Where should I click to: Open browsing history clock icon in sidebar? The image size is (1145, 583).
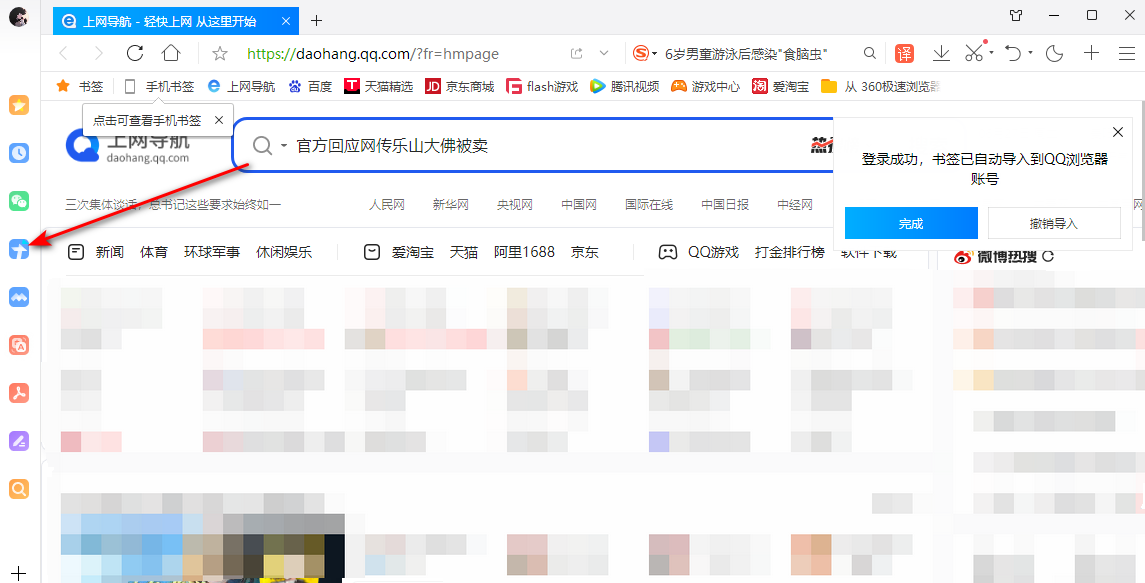coord(18,153)
